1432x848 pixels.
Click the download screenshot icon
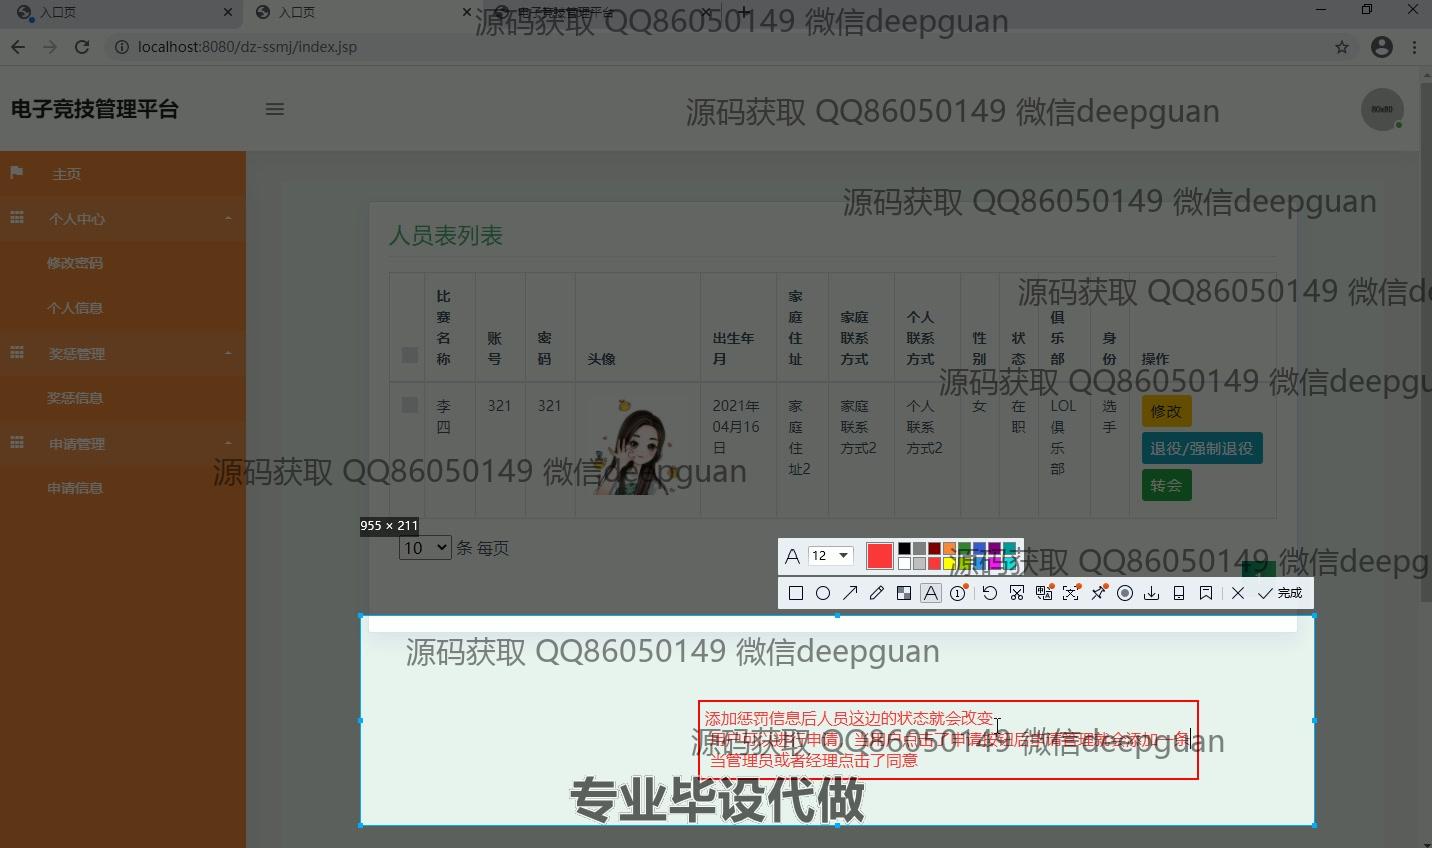pos(1151,593)
